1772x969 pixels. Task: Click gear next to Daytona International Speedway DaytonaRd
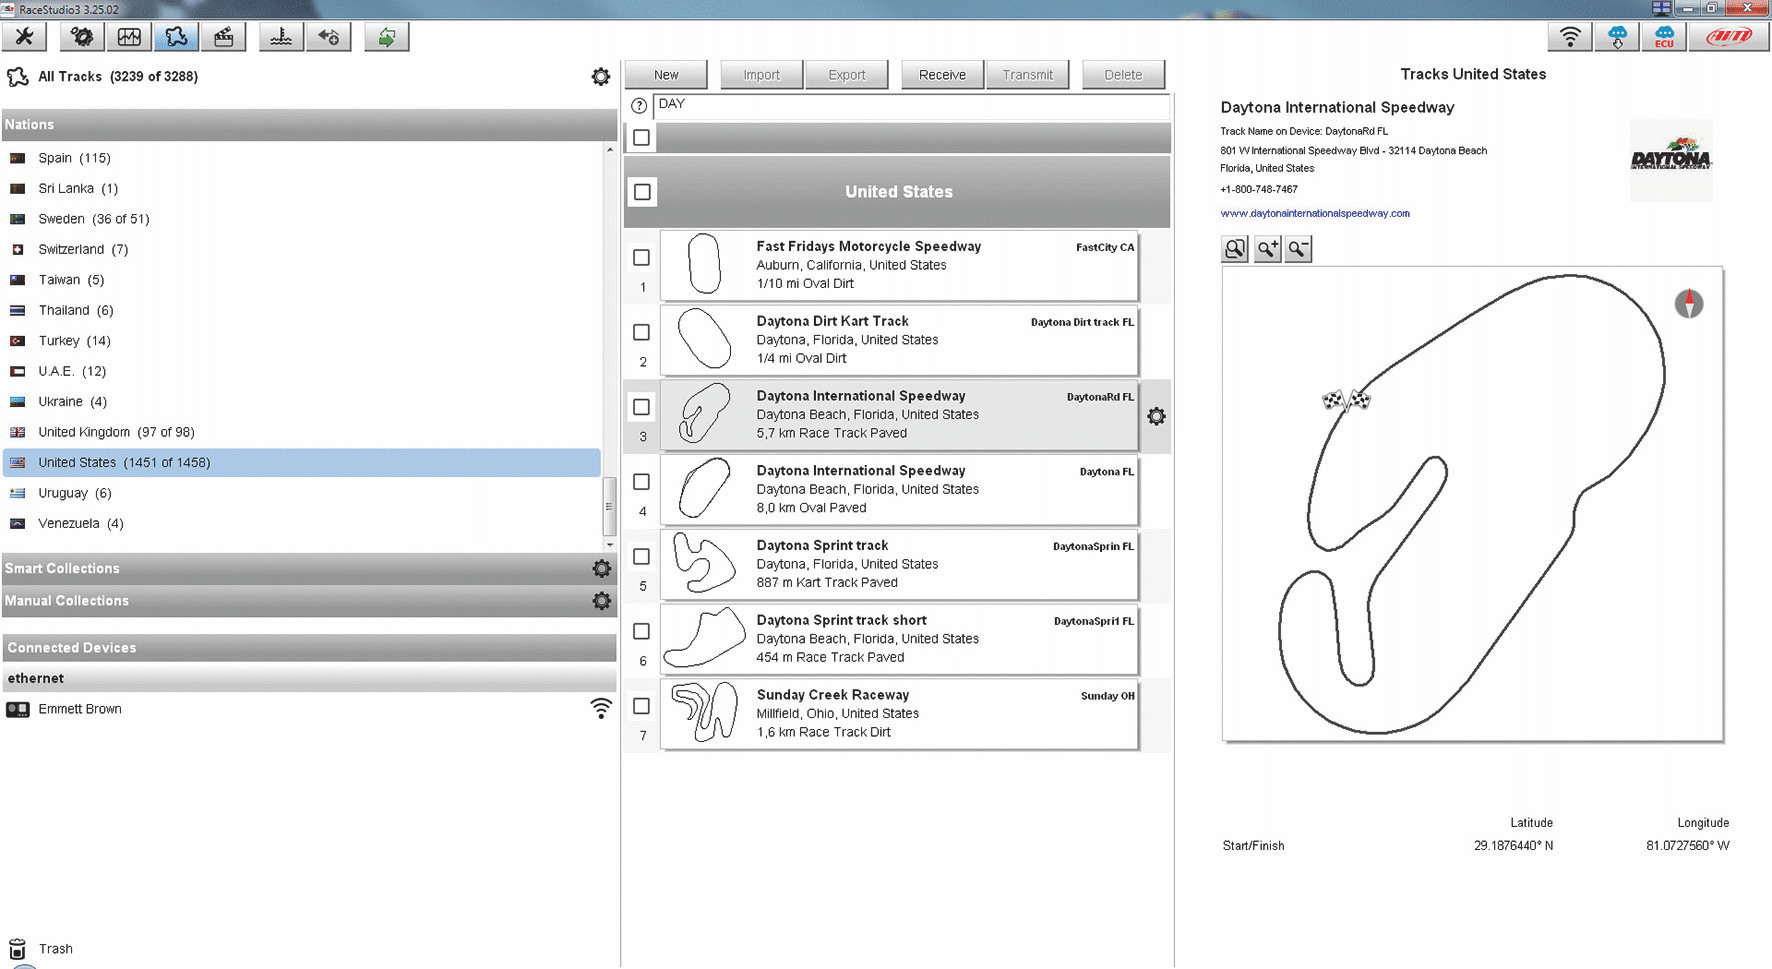pos(1156,416)
